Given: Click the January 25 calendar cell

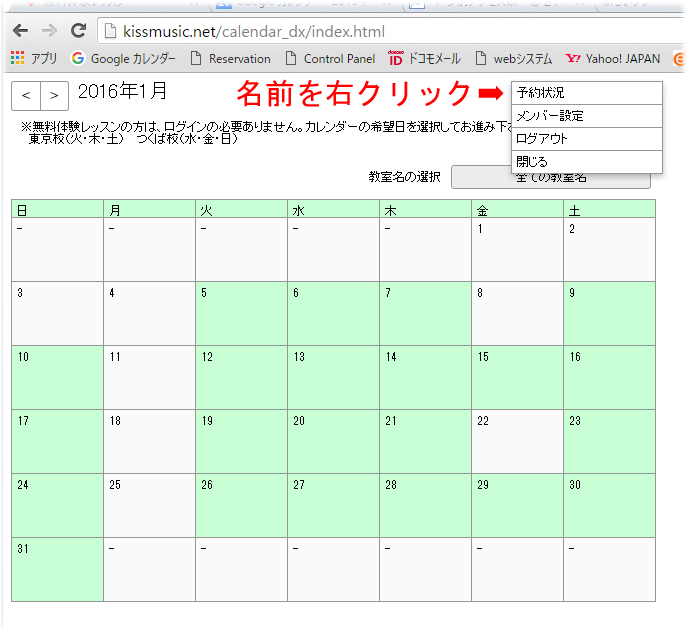Looking at the screenshot, I should (149, 506).
